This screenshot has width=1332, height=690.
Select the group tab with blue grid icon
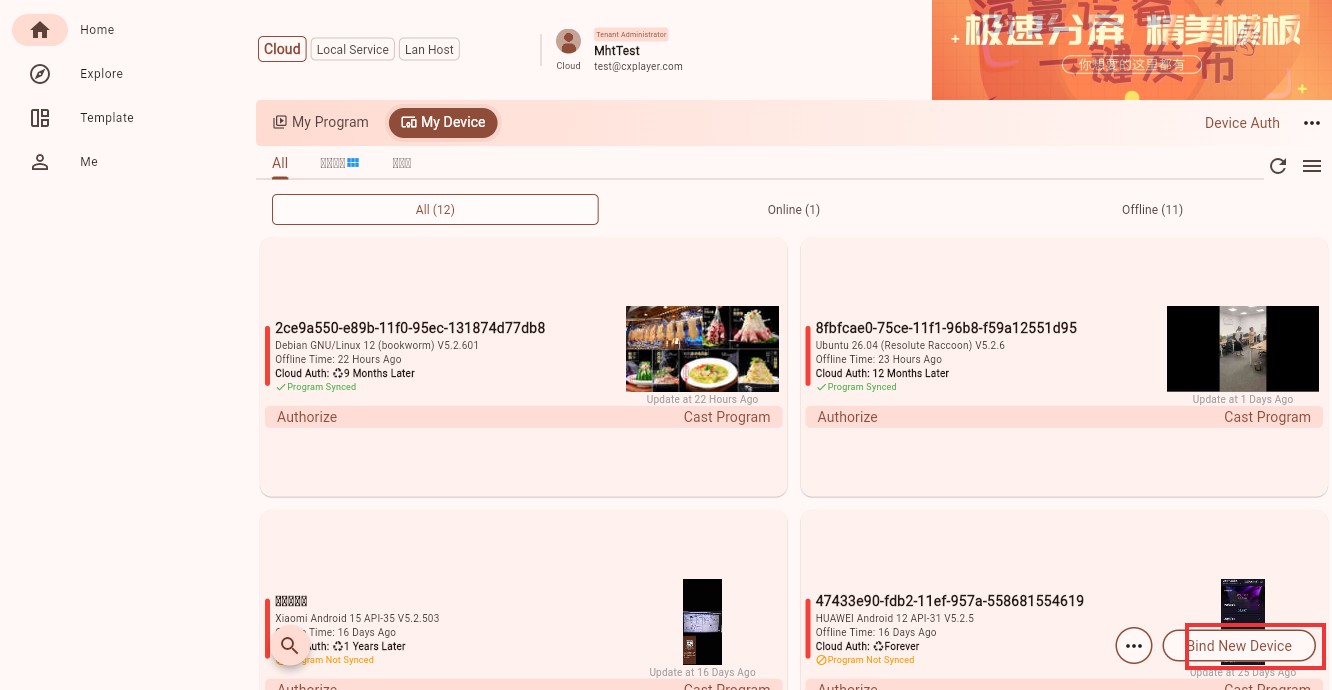(x=339, y=163)
